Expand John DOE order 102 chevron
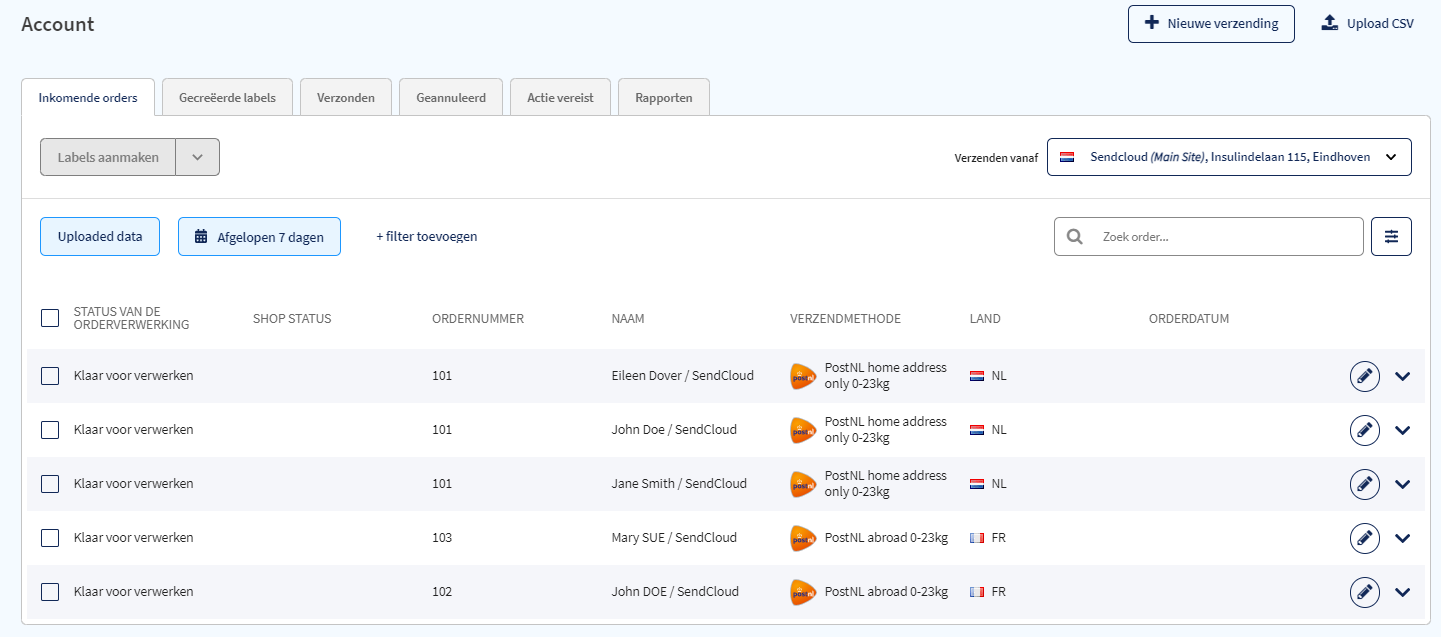This screenshot has height=637, width=1441. [1402, 593]
